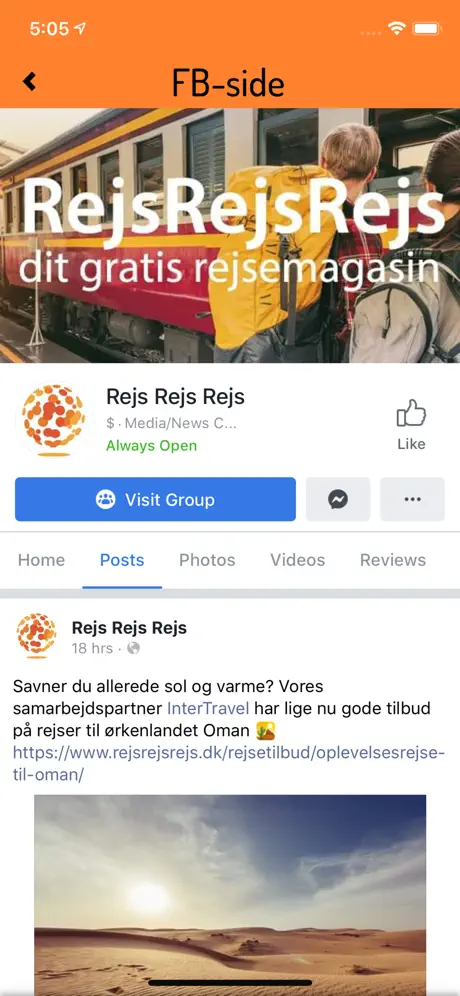Follow the InterTravel link in the post
Viewport: 460px width, 996px height.
click(x=208, y=708)
